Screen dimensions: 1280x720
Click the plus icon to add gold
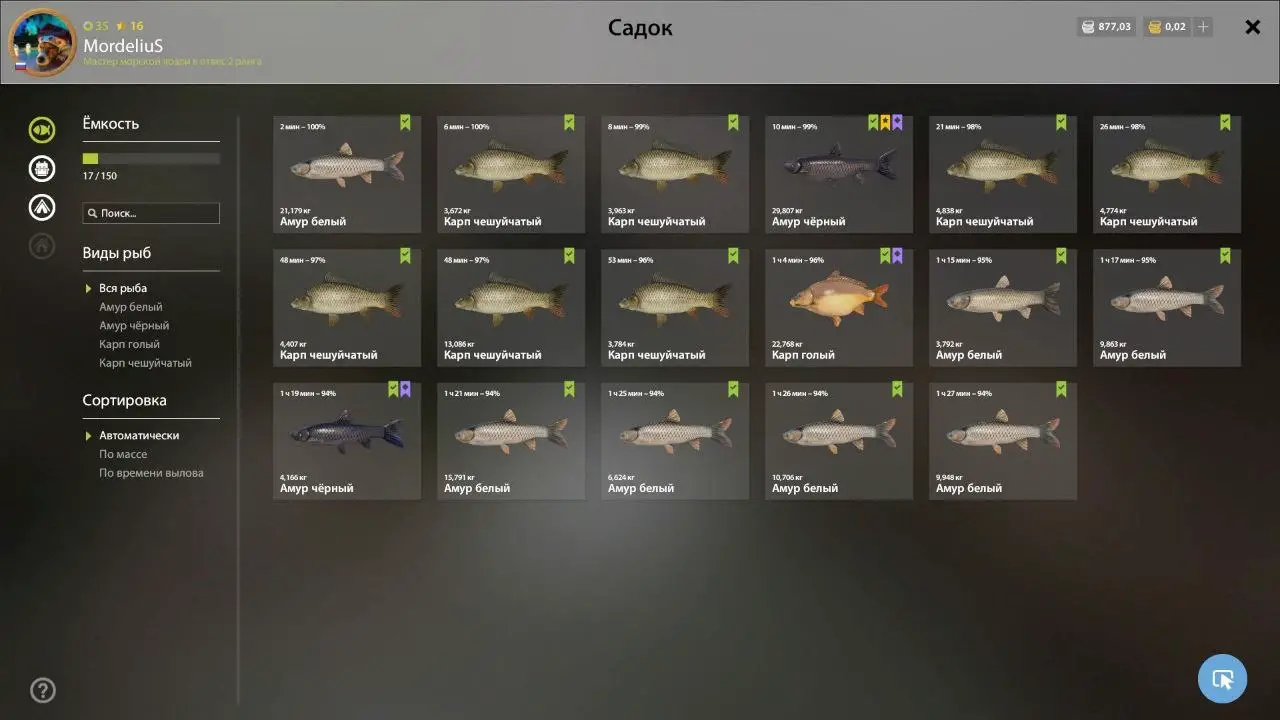pos(1203,27)
